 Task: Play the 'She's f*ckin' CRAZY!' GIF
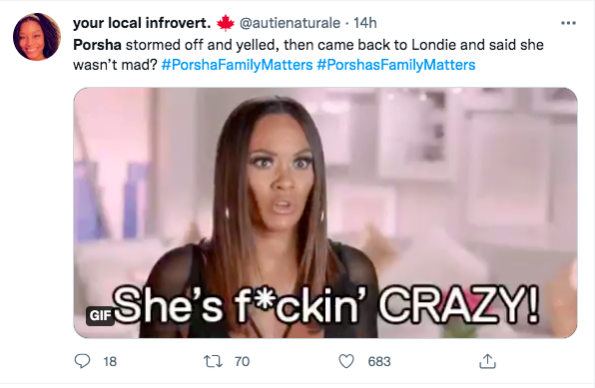point(325,213)
